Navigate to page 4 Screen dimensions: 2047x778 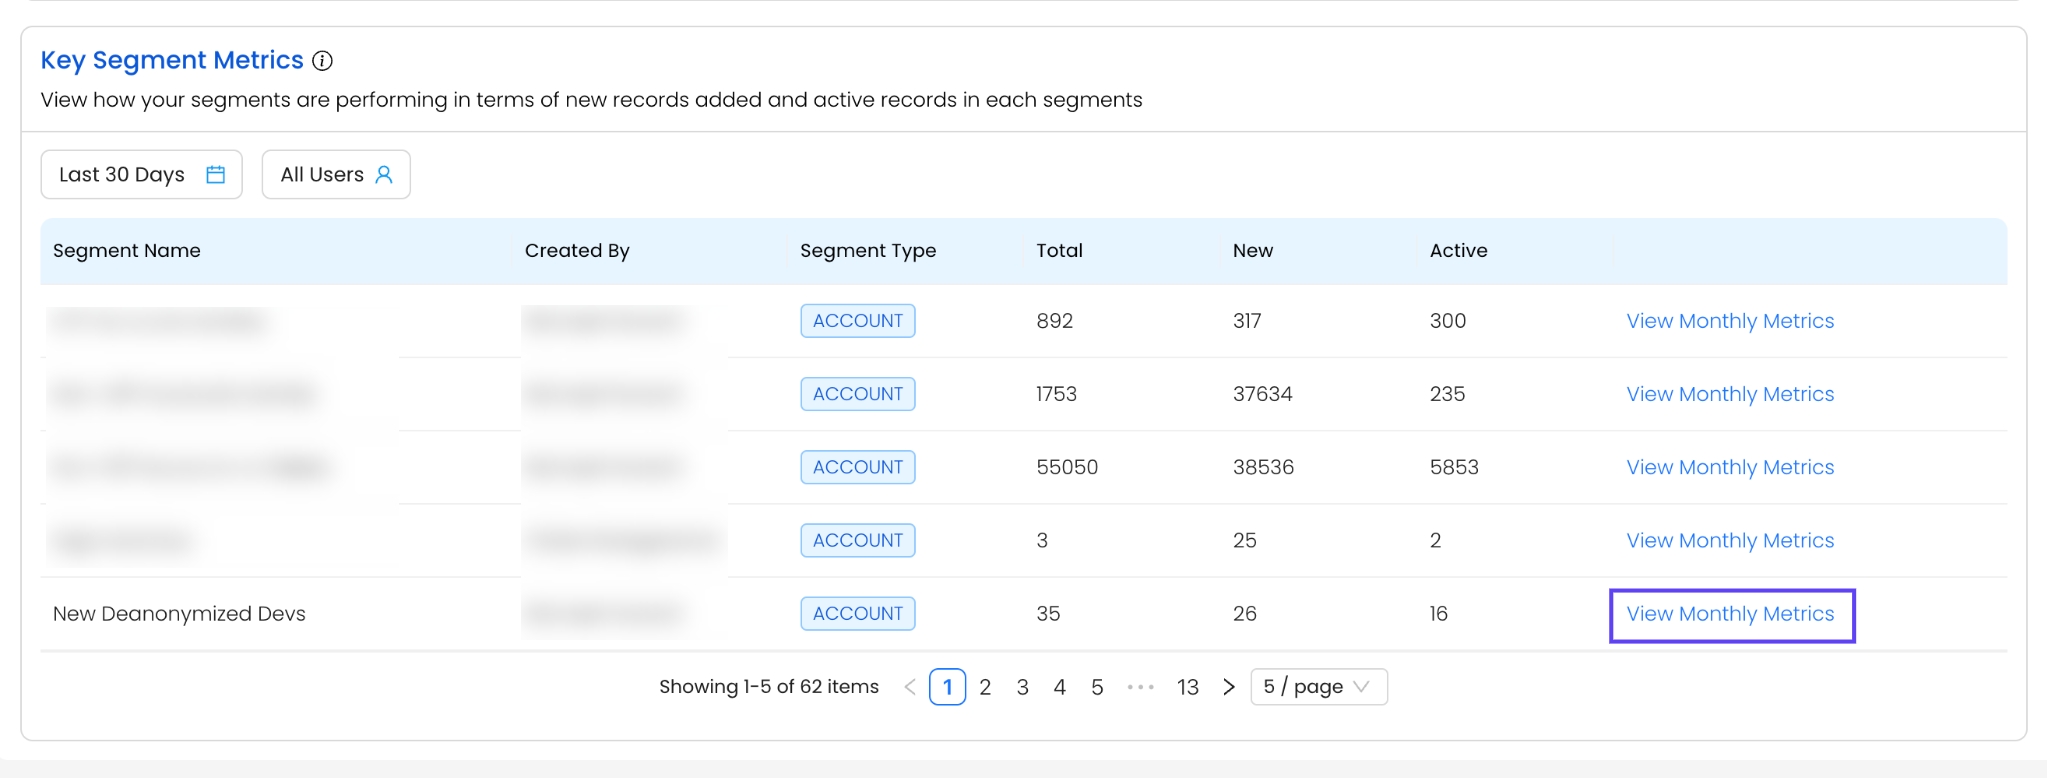(1059, 687)
